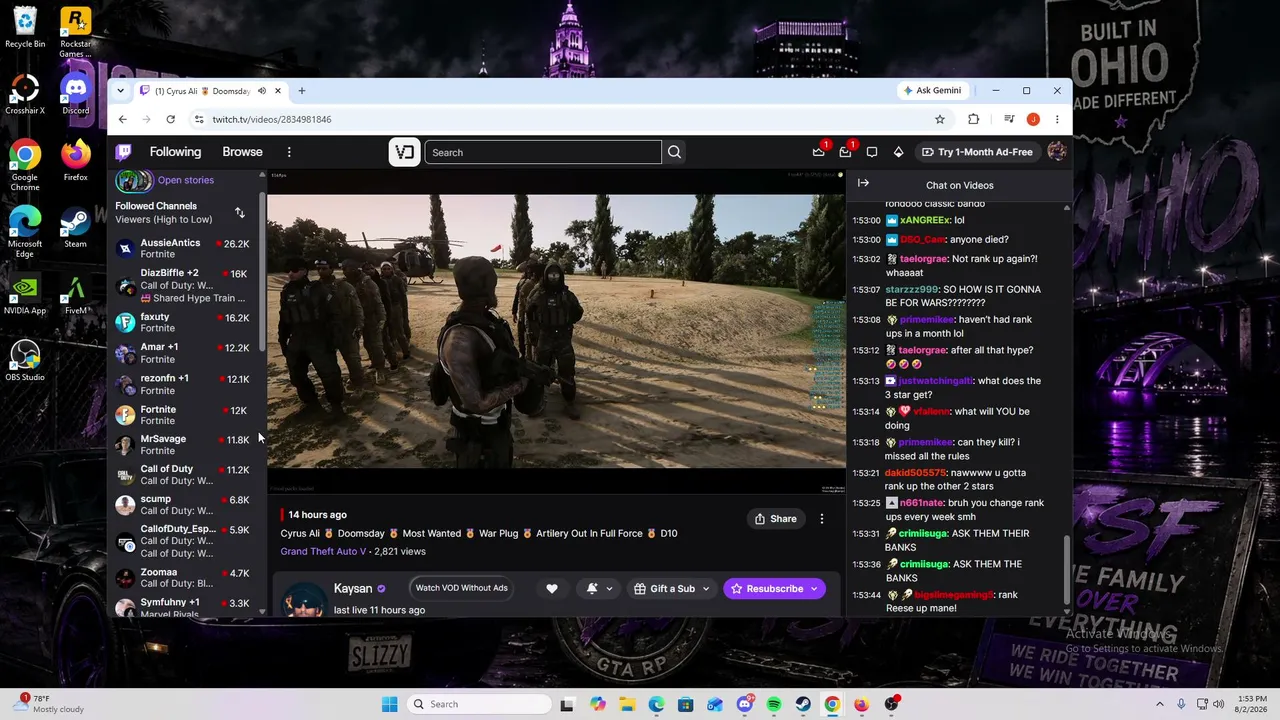Open Chrome three-dot menu
The height and width of the screenshot is (720, 1280).
[1056, 119]
